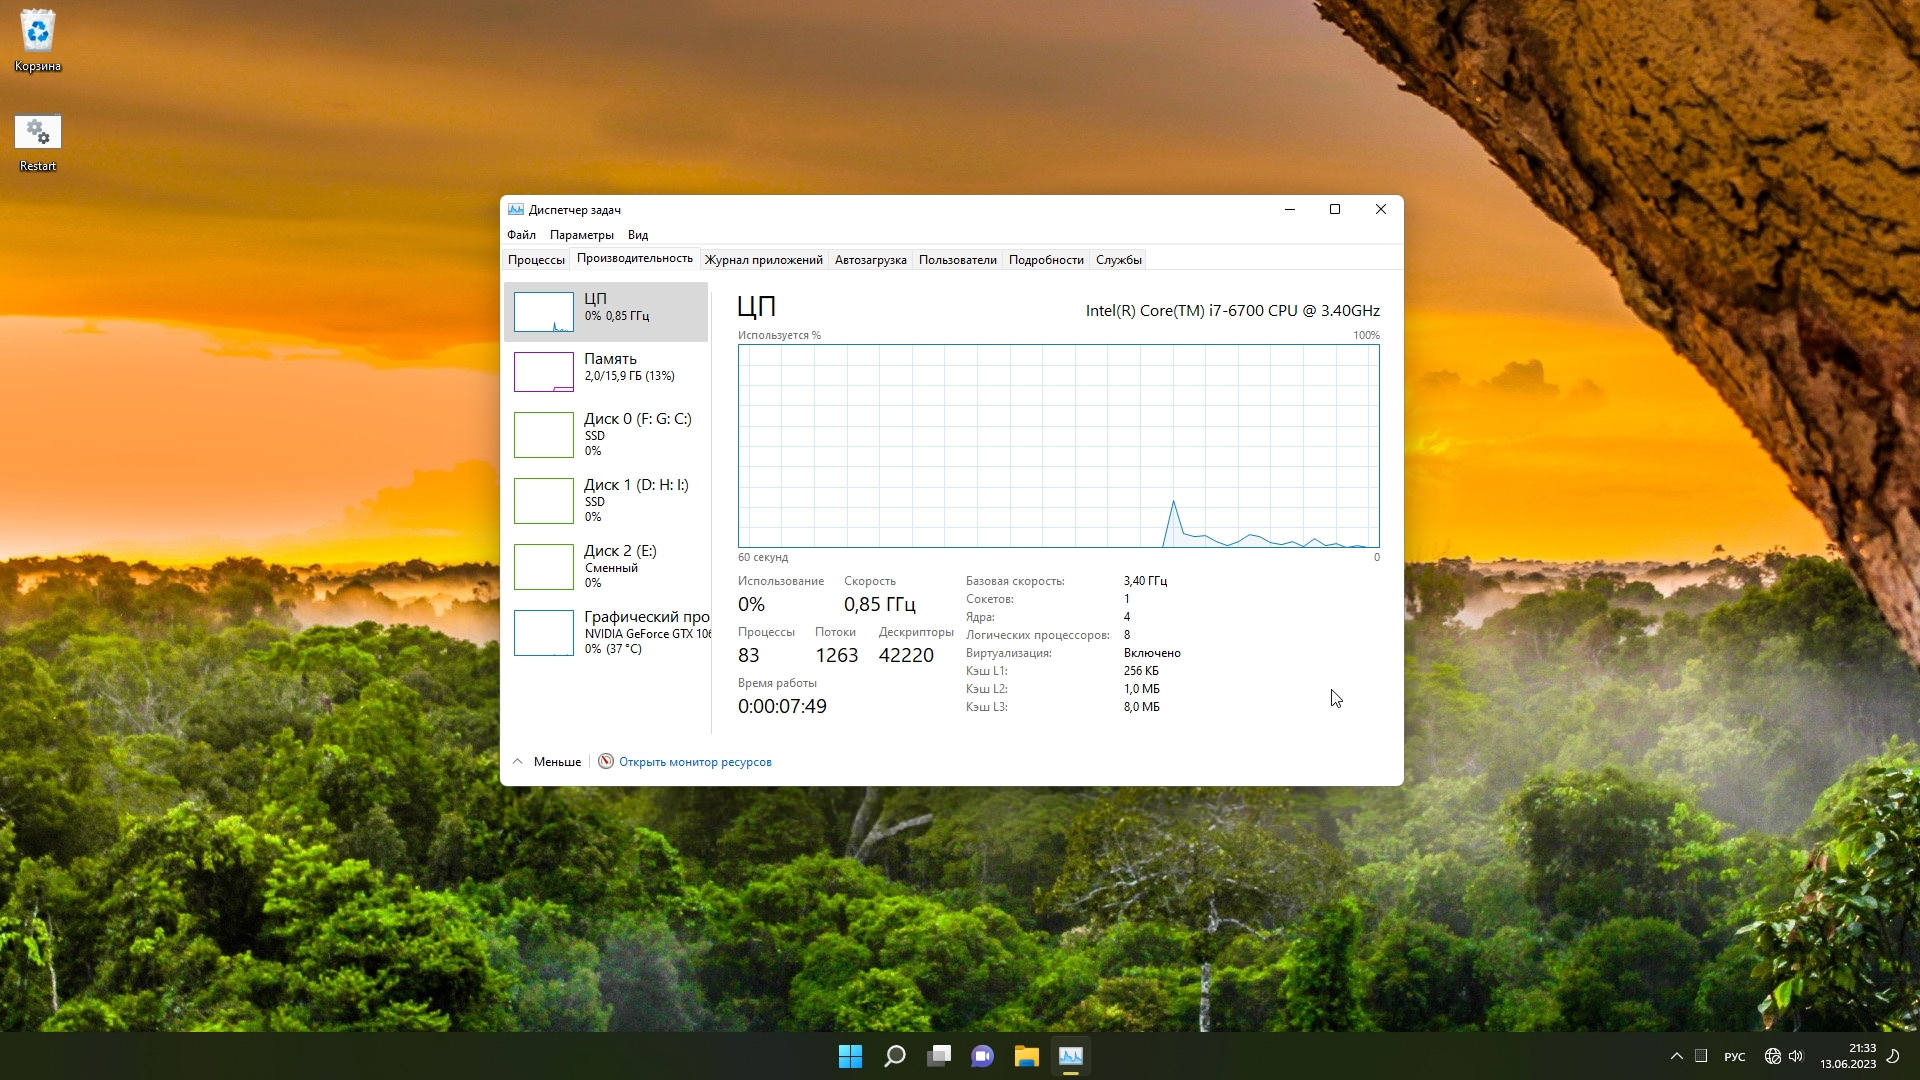This screenshot has height=1080, width=1920.
Task: Click the Resource Monitor icon
Action: click(606, 761)
